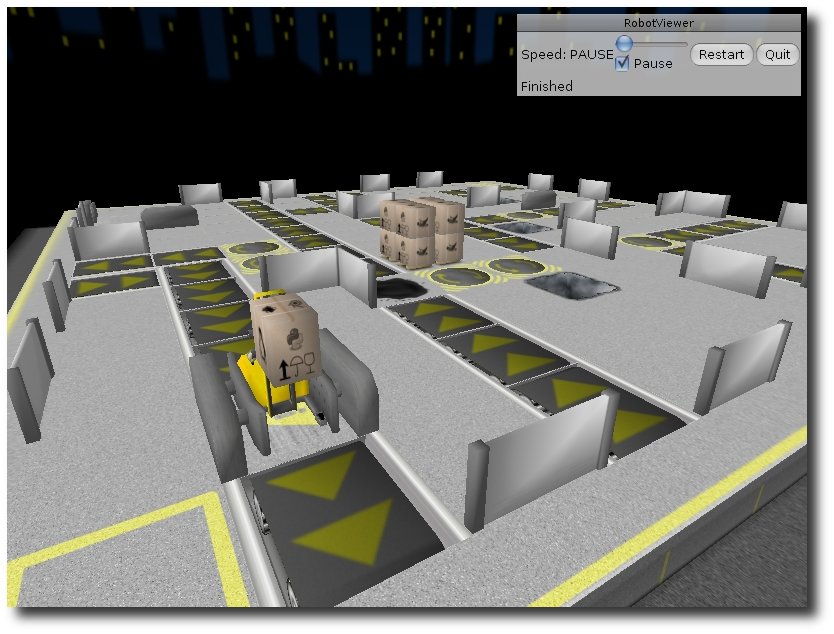
Task: Uncheck the Pause checkbox
Action: pyautogui.click(x=622, y=64)
